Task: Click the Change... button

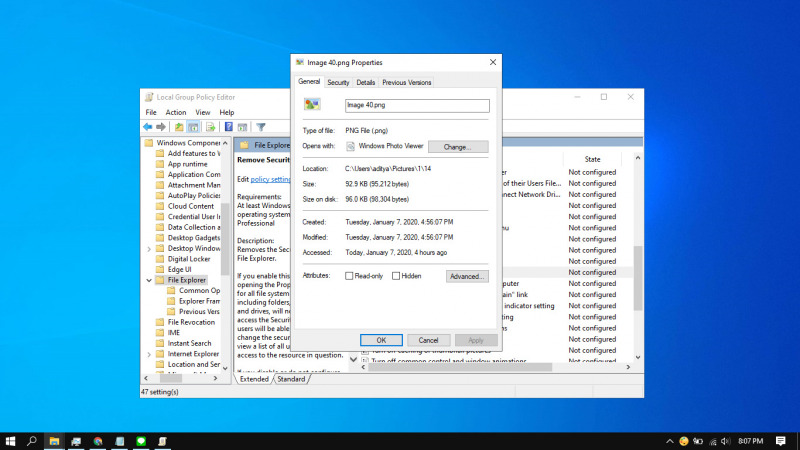Action: (x=458, y=147)
